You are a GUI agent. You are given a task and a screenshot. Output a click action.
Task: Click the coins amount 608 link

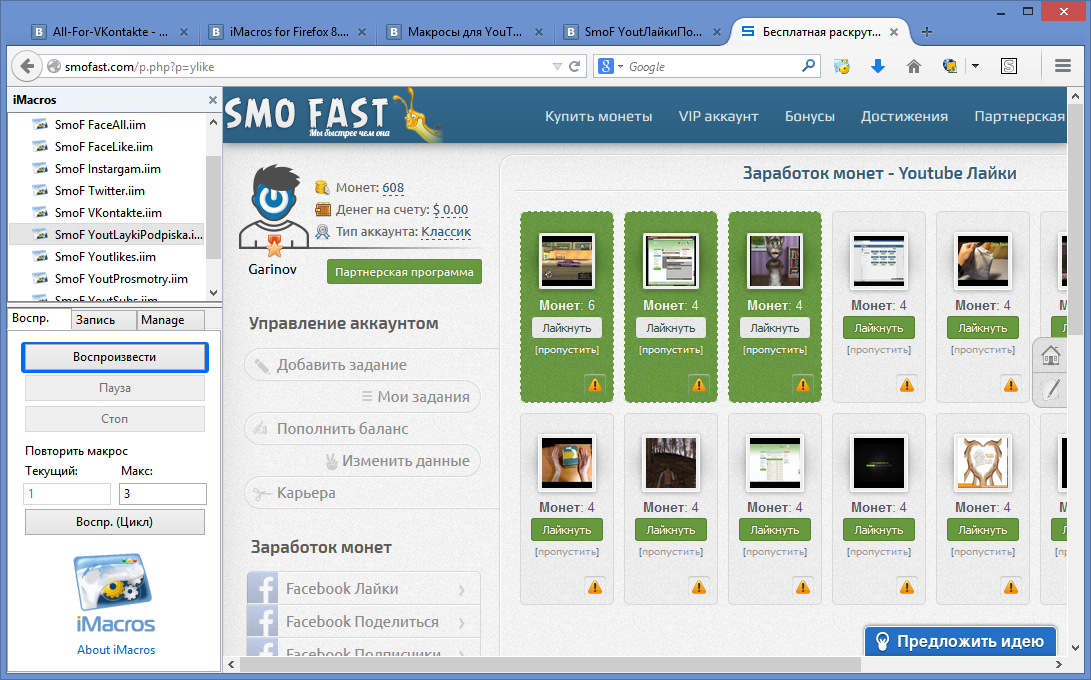click(x=393, y=188)
